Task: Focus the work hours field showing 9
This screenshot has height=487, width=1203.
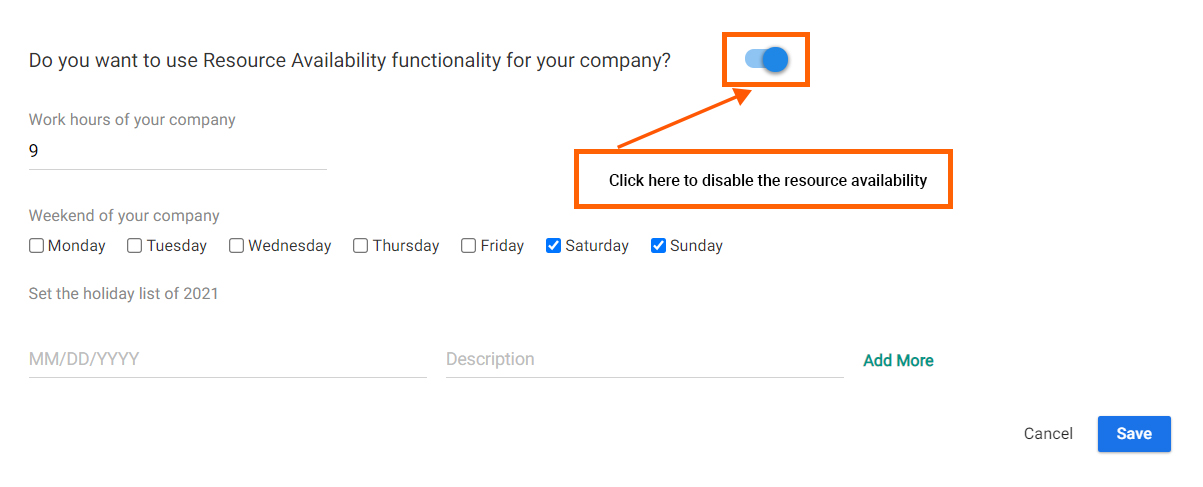Action: tap(178, 152)
